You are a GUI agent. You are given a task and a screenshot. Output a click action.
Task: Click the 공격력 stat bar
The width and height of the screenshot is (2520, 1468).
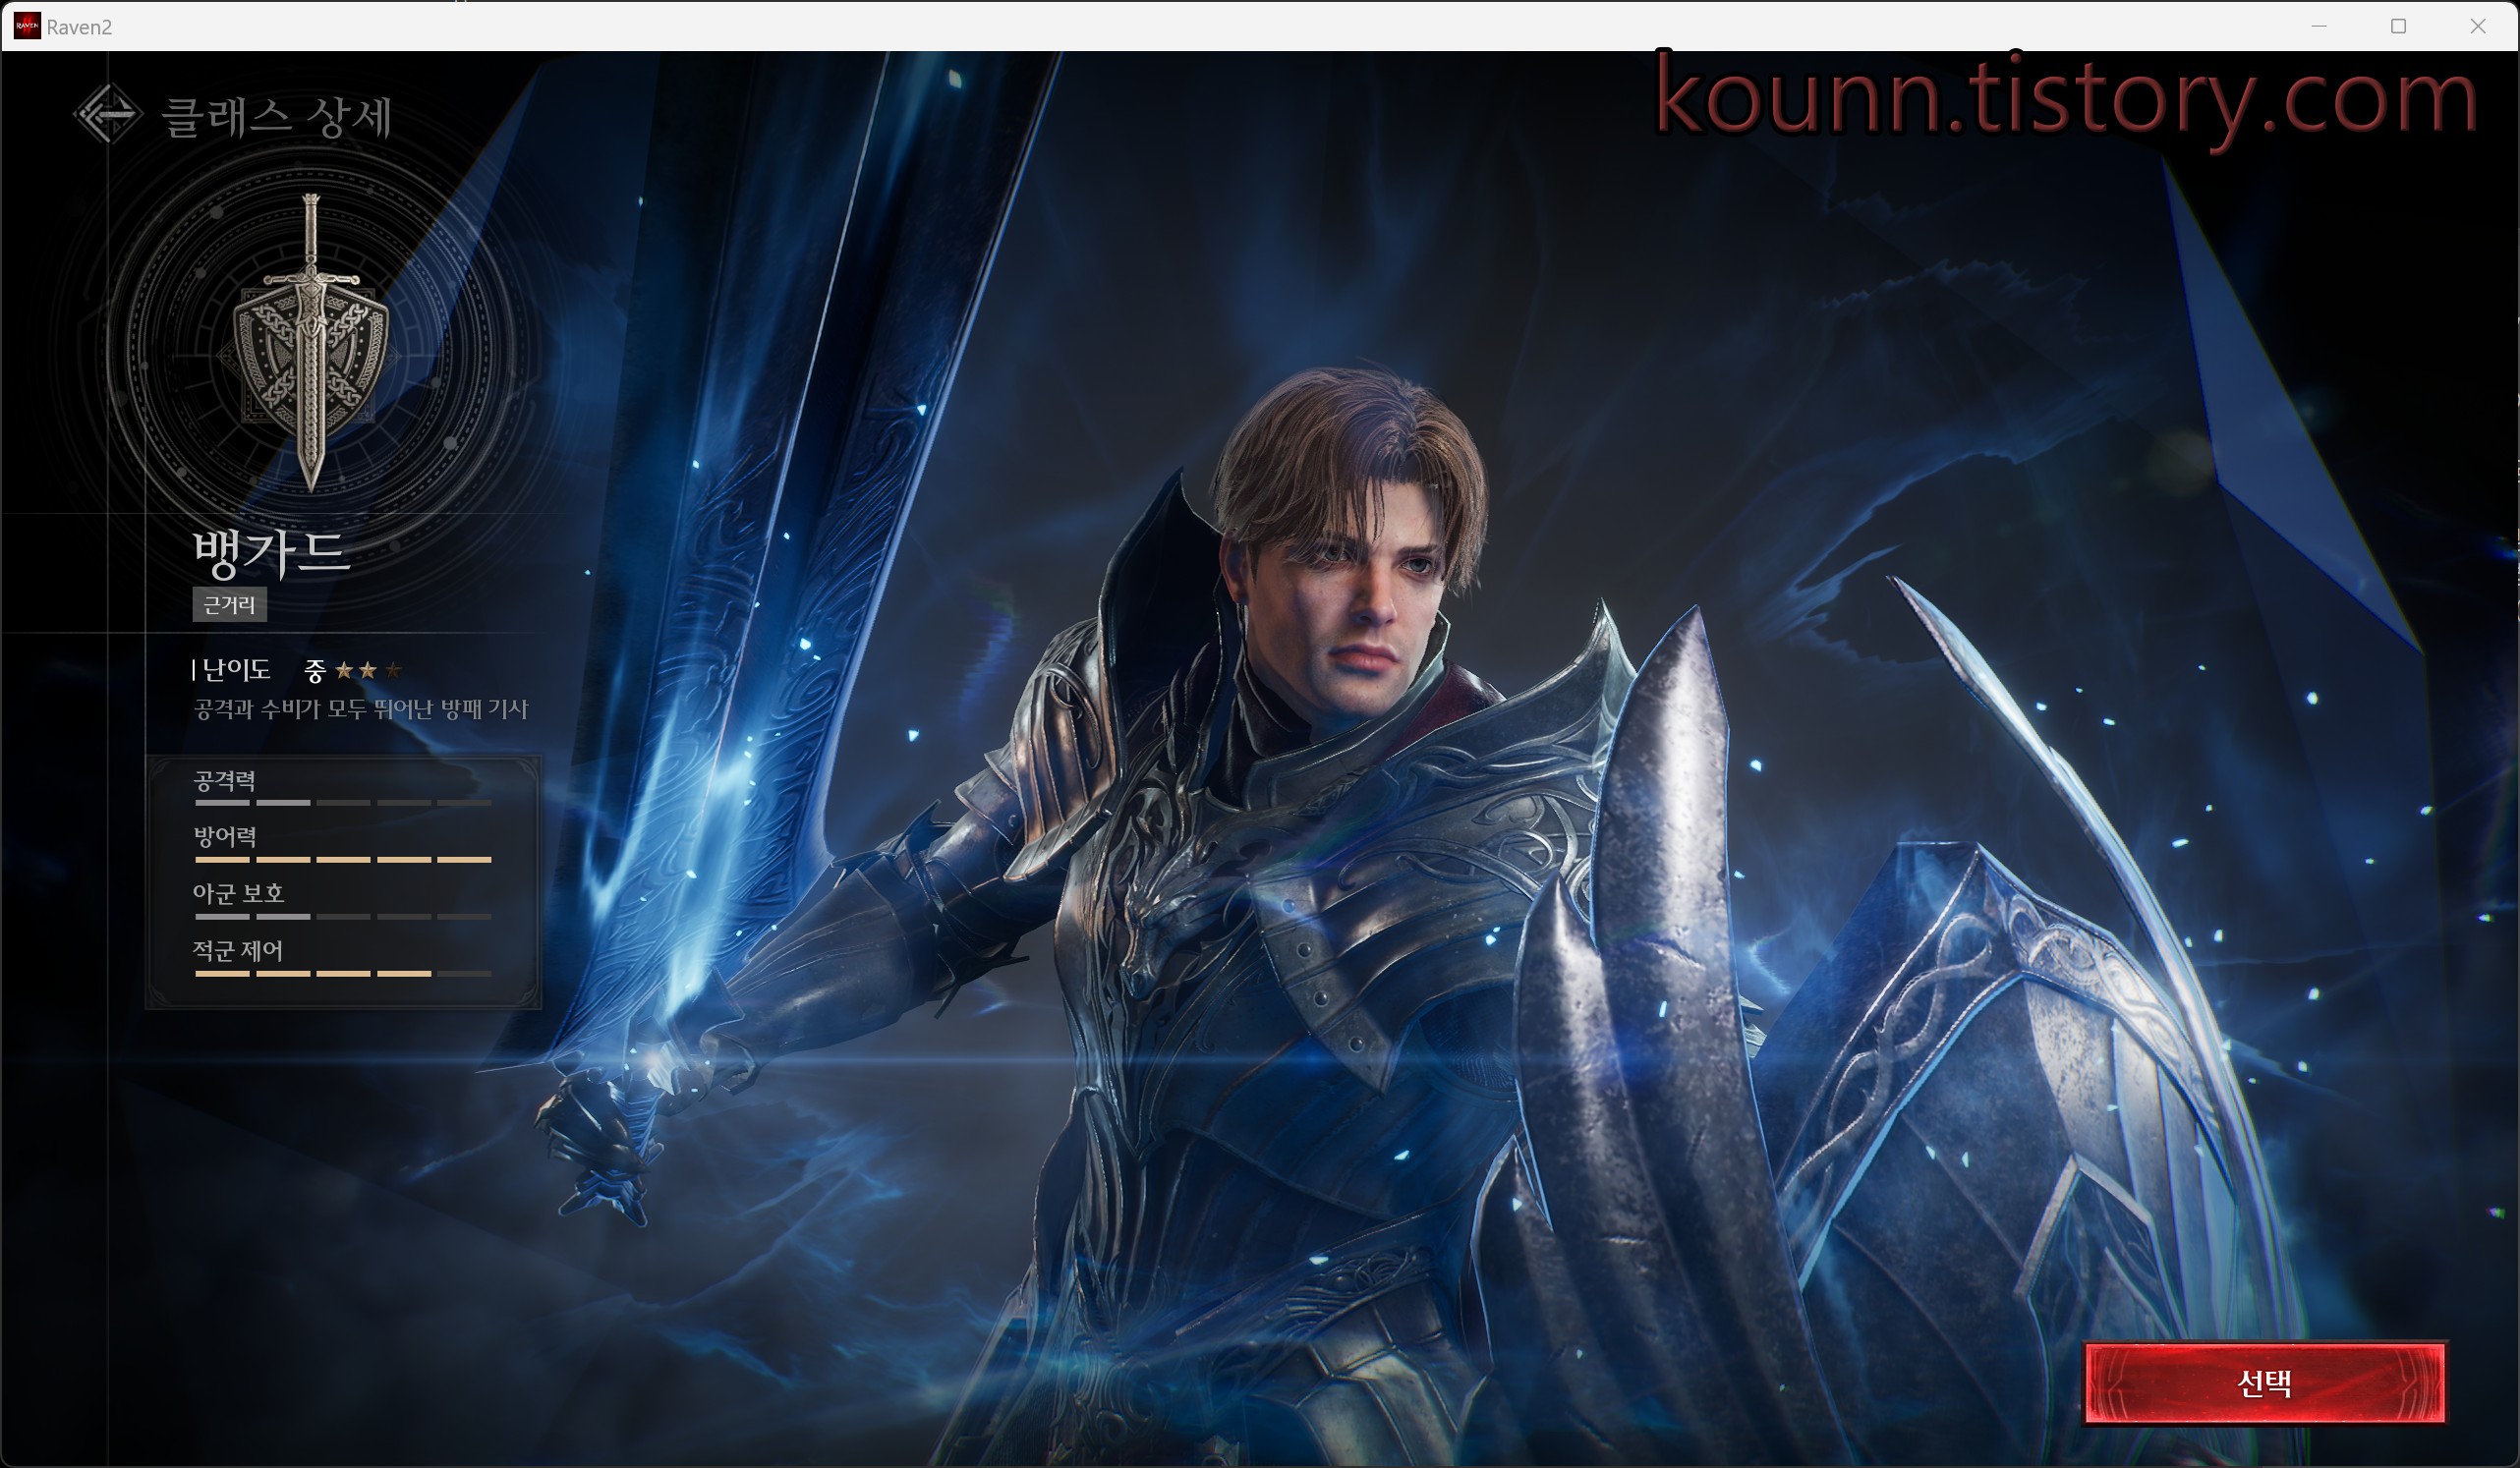click(343, 802)
